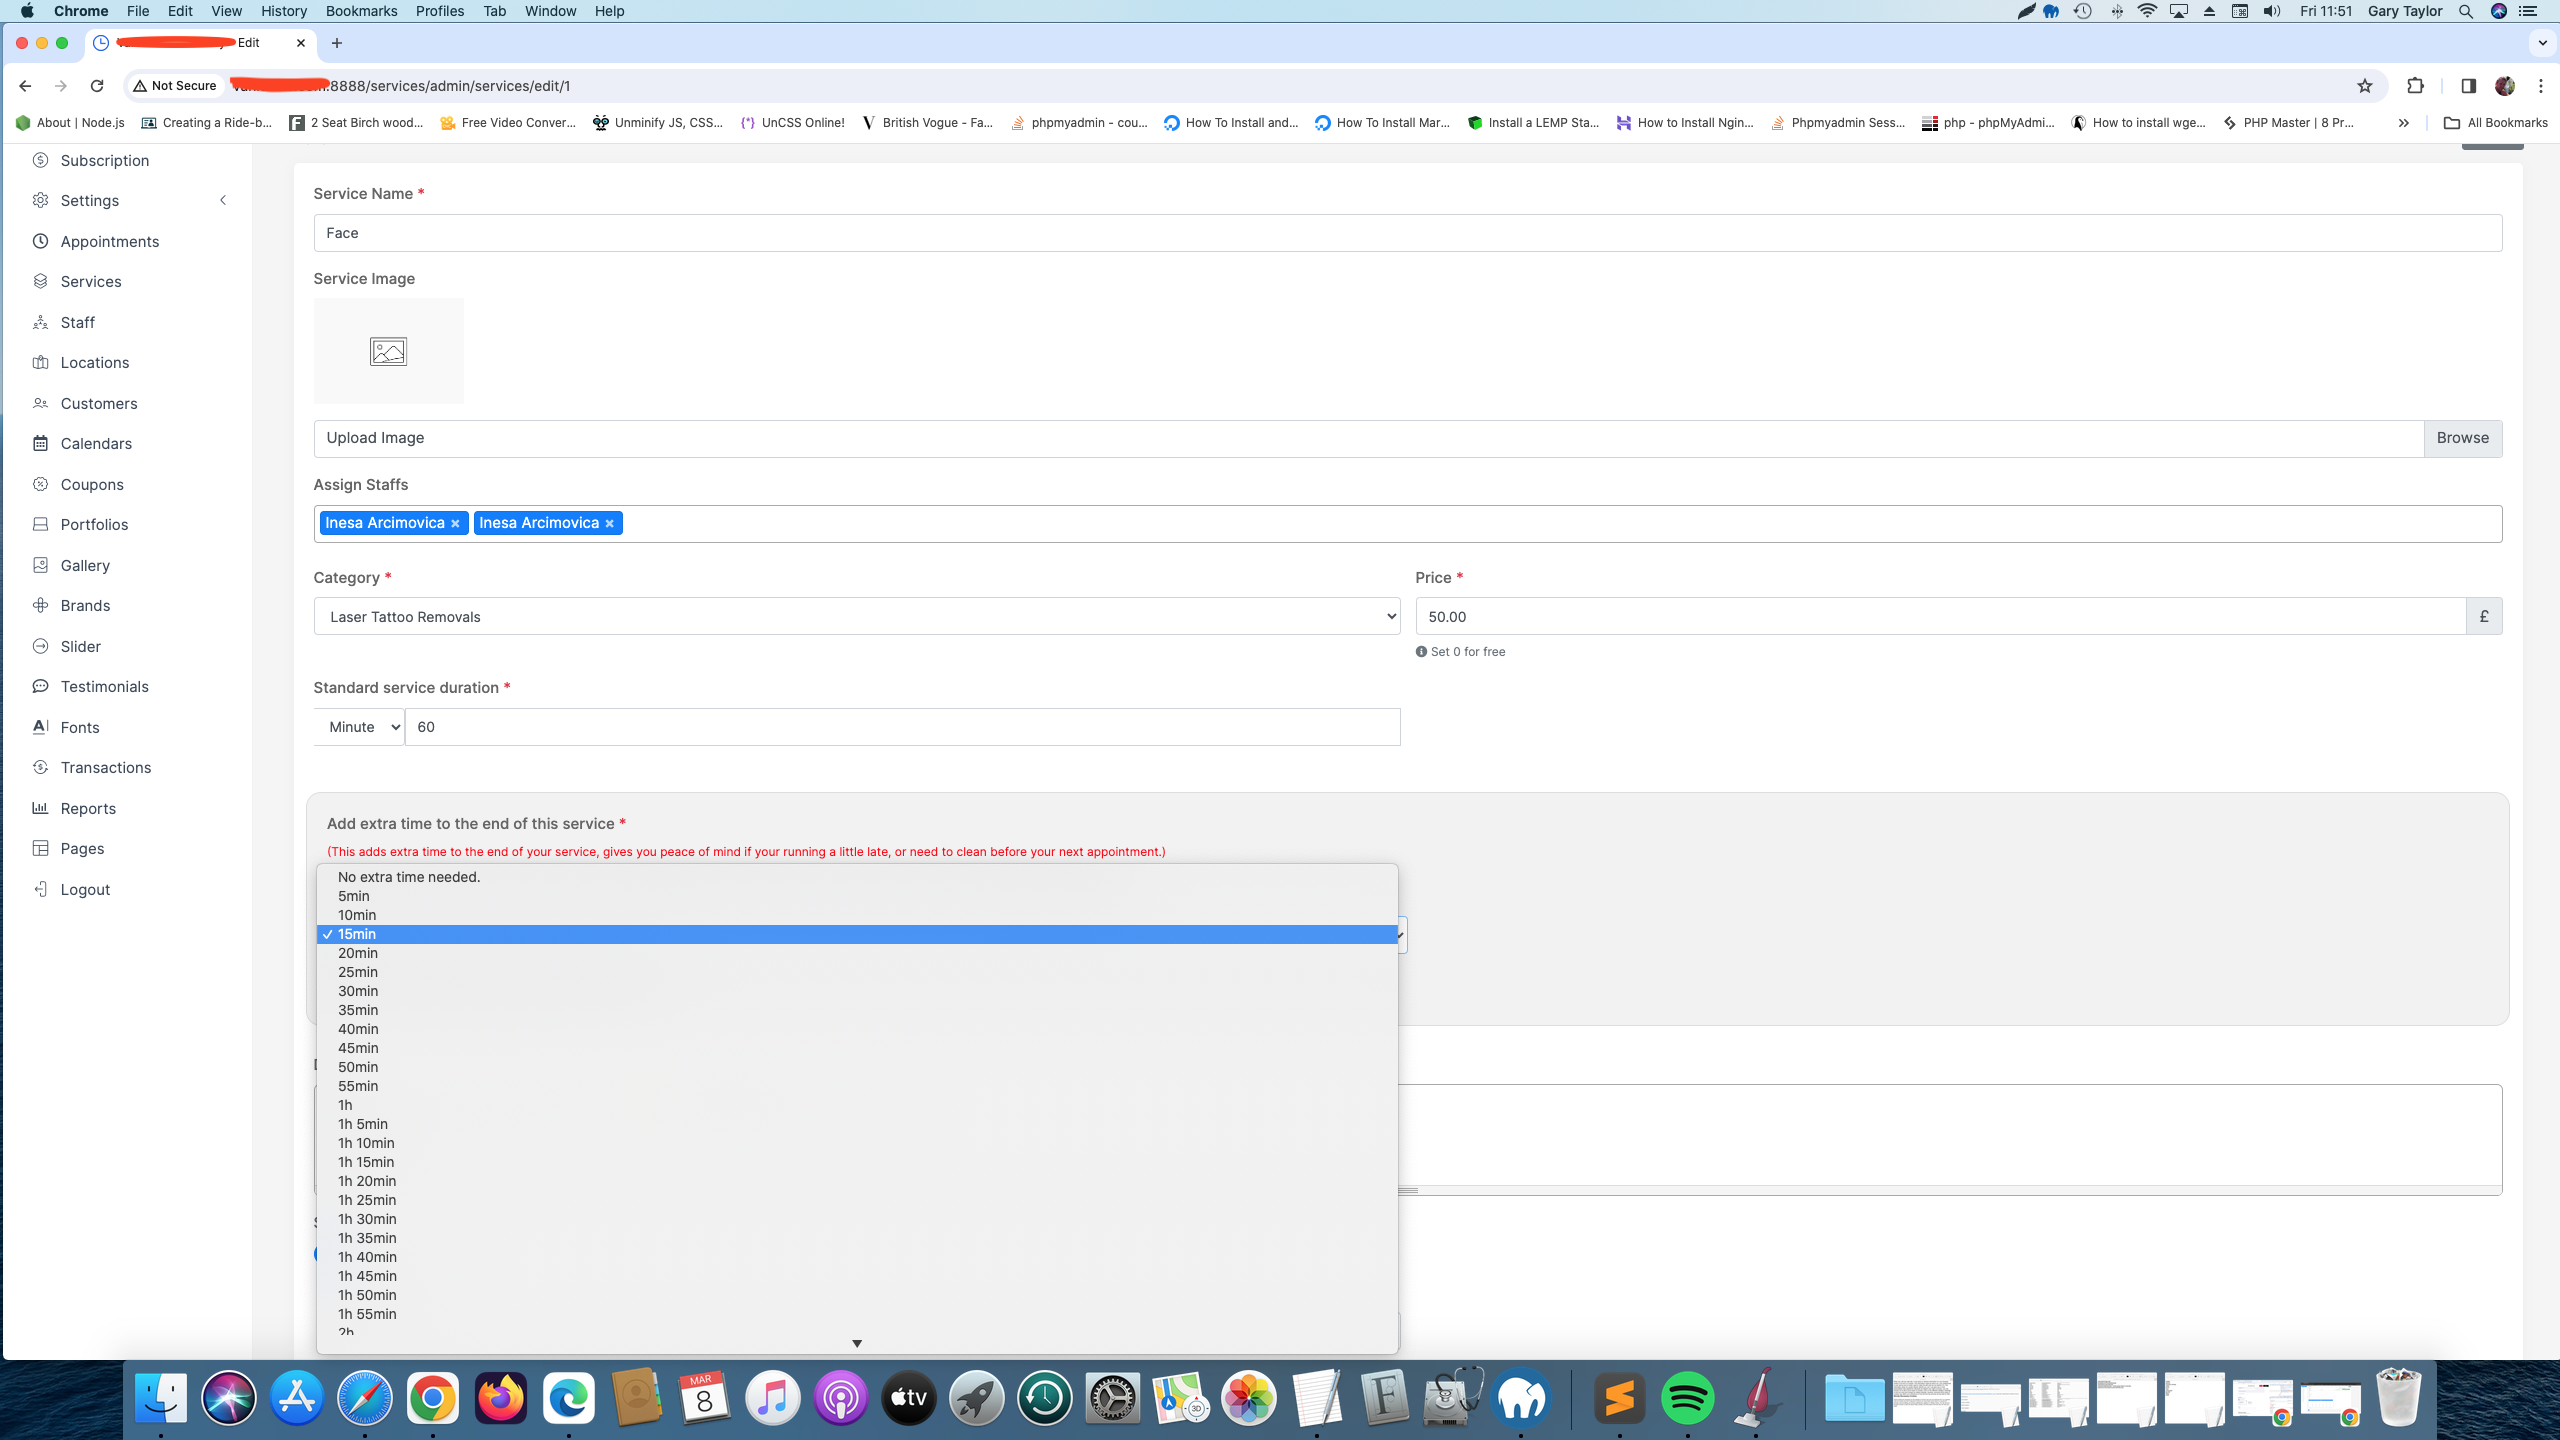Toggle the Chrome side panel icon
The height and width of the screenshot is (1440, 2560).
pyautogui.click(x=2468, y=86)
